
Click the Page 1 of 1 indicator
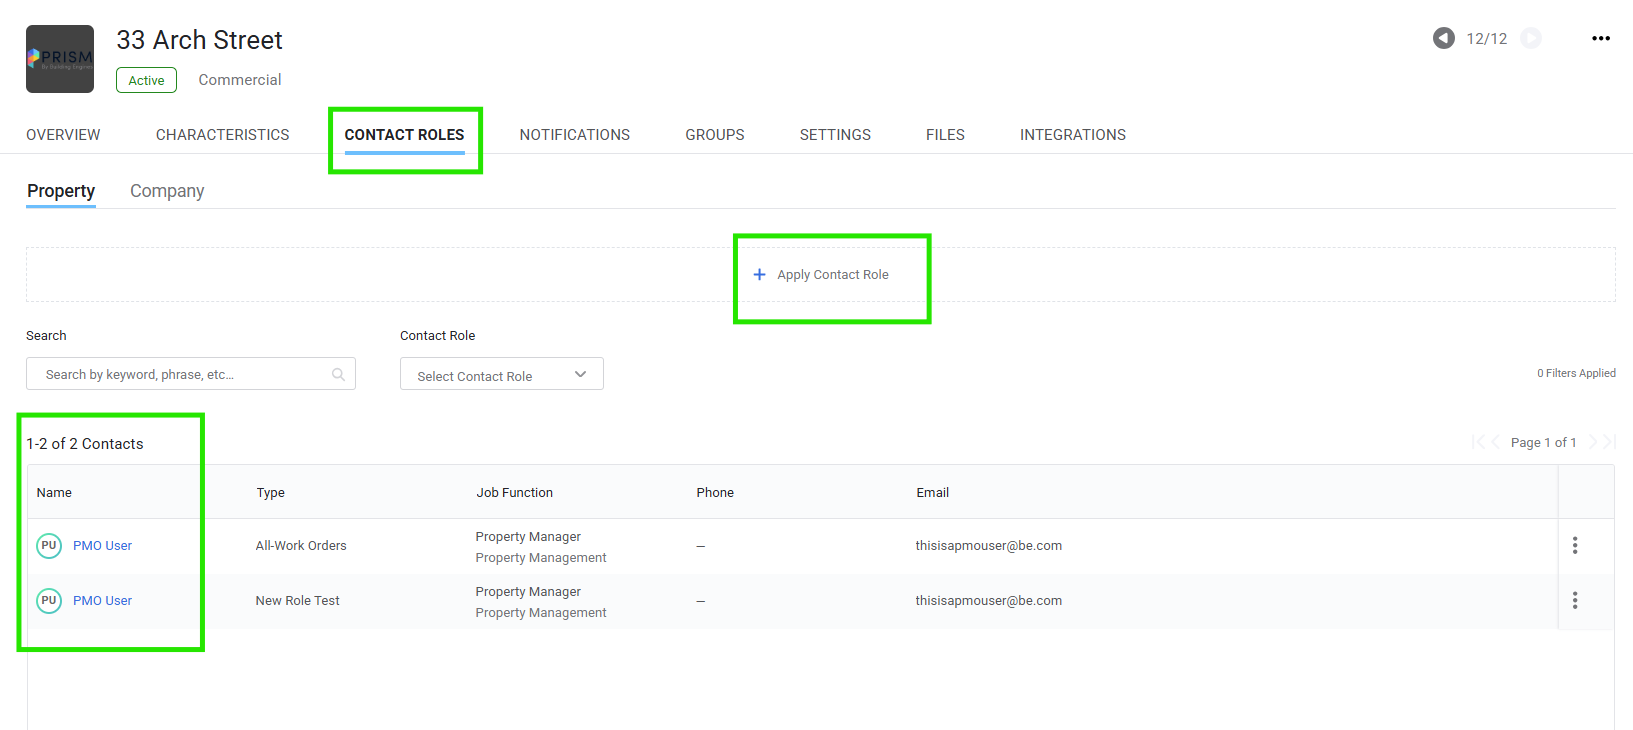[1543, 442]
